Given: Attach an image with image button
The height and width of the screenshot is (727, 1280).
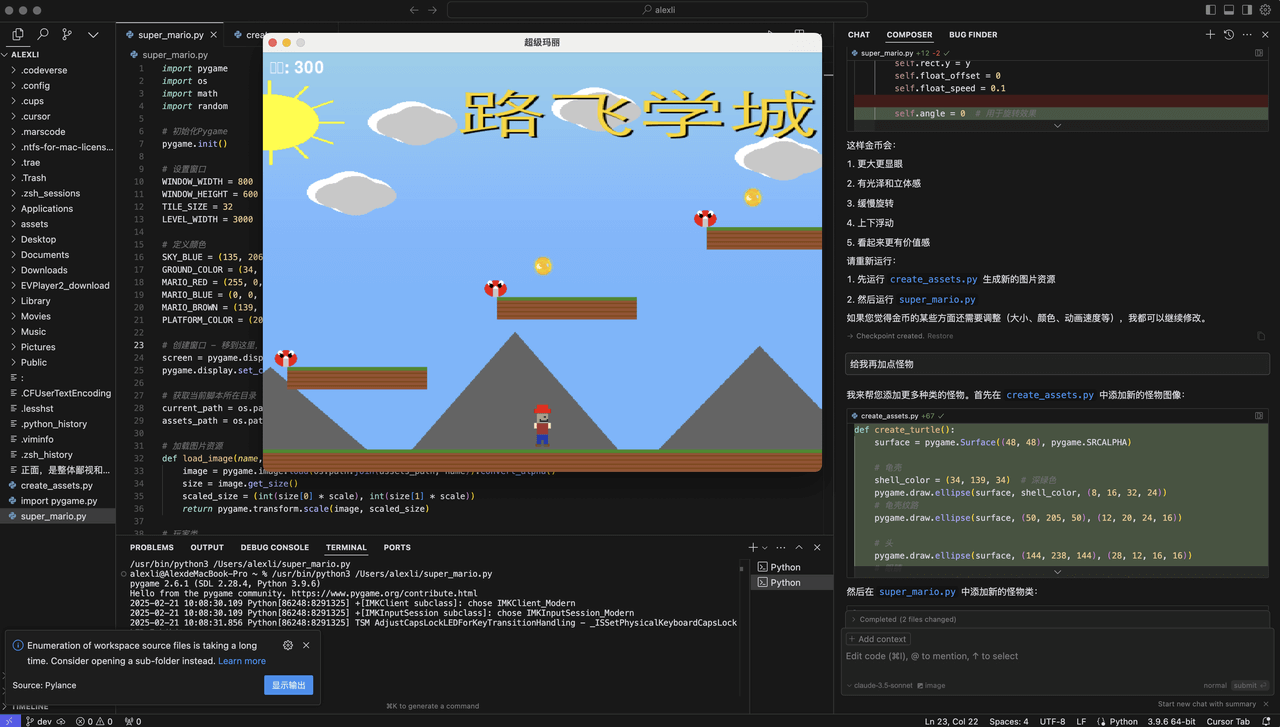Looking at the screenshot, I should click(931, 686).
